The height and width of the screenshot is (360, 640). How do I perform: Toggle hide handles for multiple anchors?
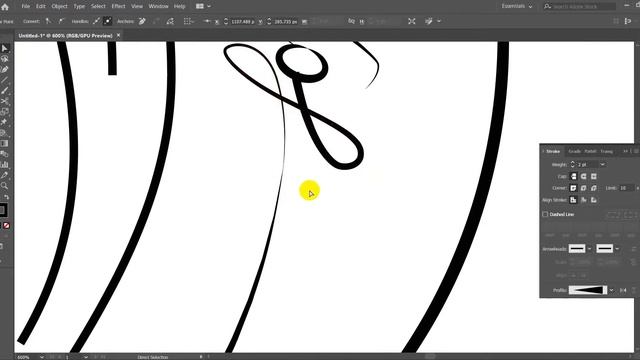pos(108,21)
